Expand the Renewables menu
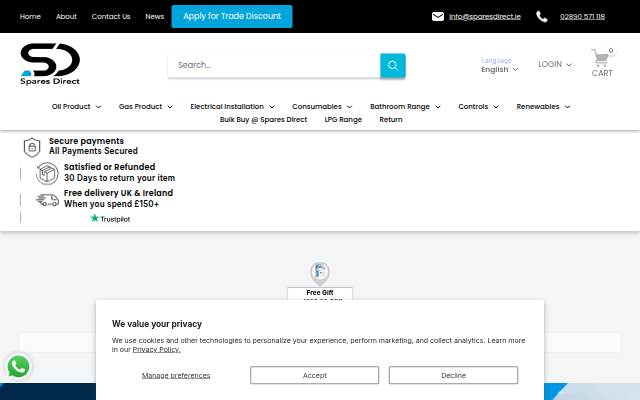This screenshot has height=400, width=640. 543,107
